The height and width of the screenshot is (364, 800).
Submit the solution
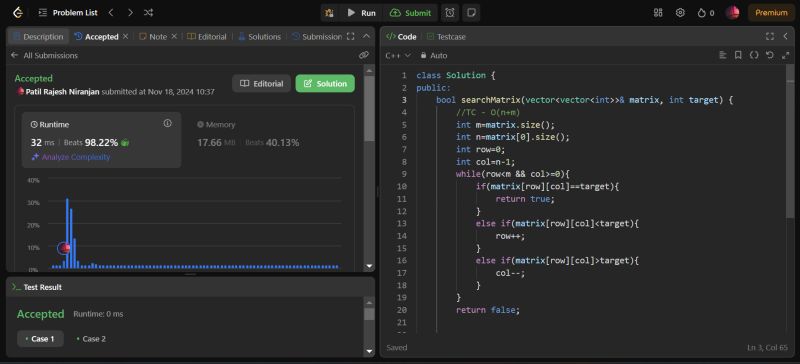click(x=411, y=13)
